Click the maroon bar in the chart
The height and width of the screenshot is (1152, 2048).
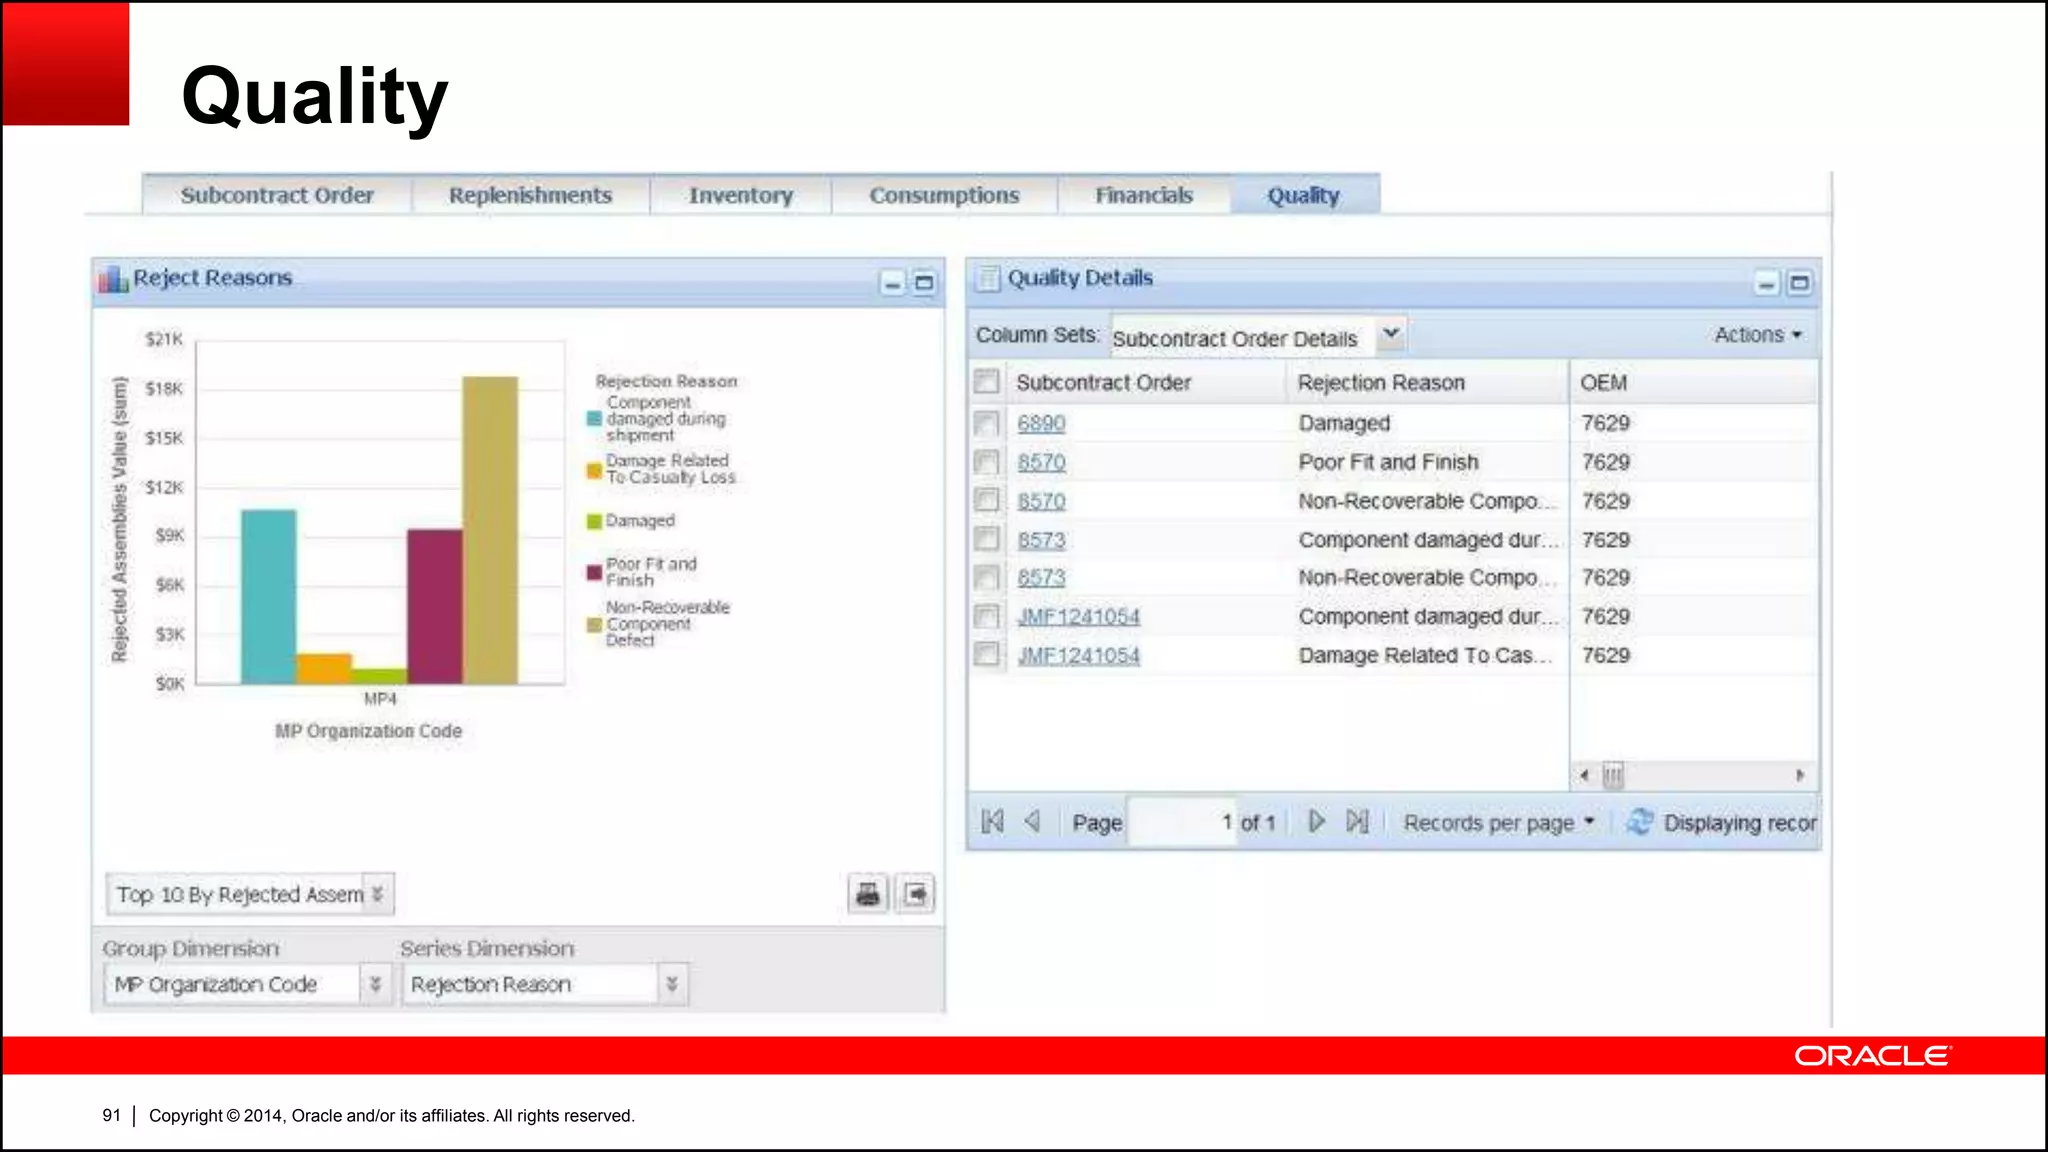tap(434, 607)
